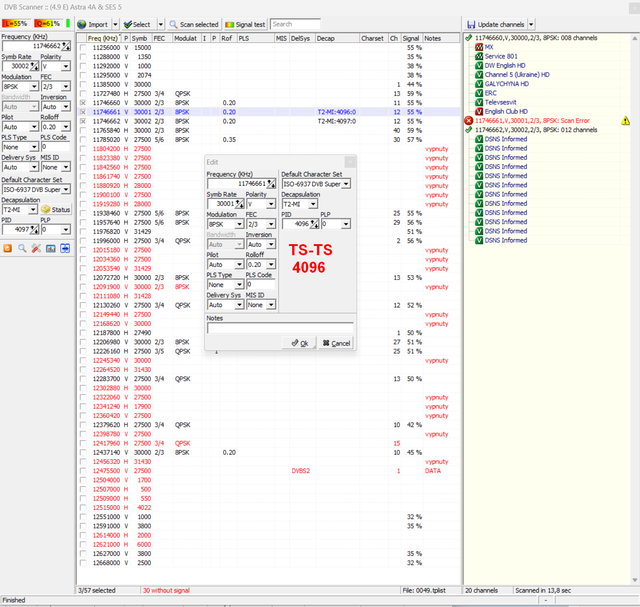Click T2-MI:4097:0 decap cell

coord(337,121)
